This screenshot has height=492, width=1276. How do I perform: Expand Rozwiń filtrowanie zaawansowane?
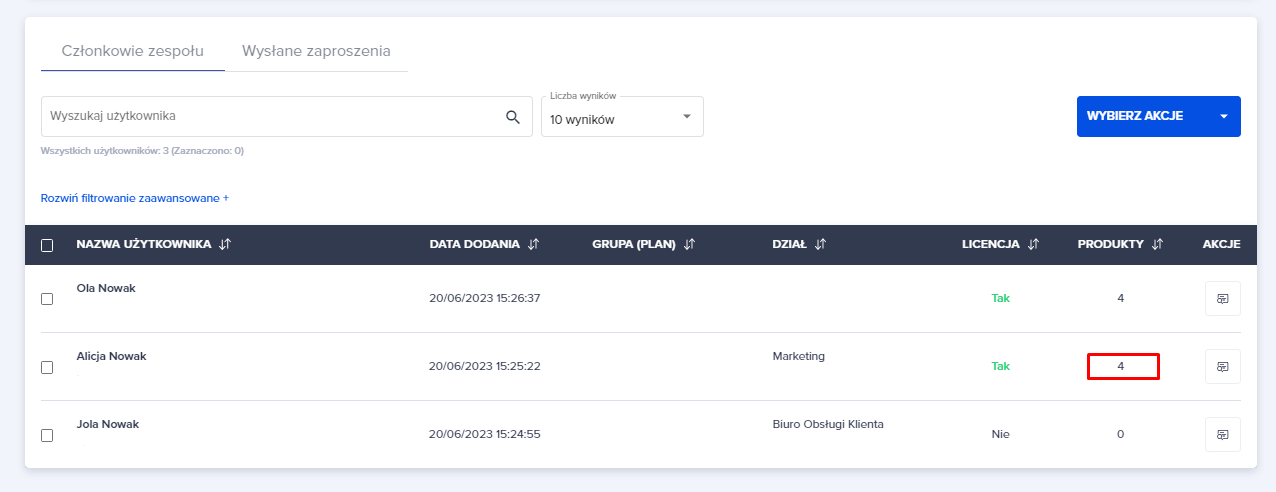tap(135, 198)
